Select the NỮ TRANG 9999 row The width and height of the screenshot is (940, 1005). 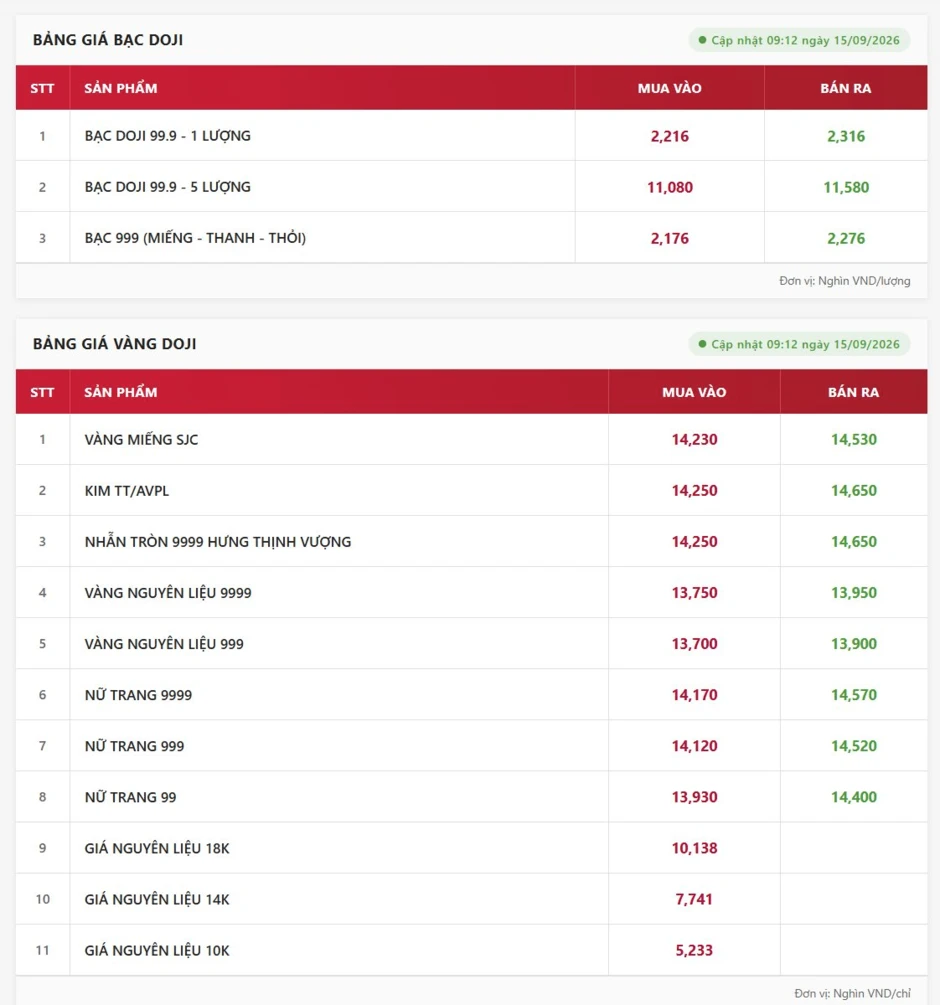coord(472,694)
